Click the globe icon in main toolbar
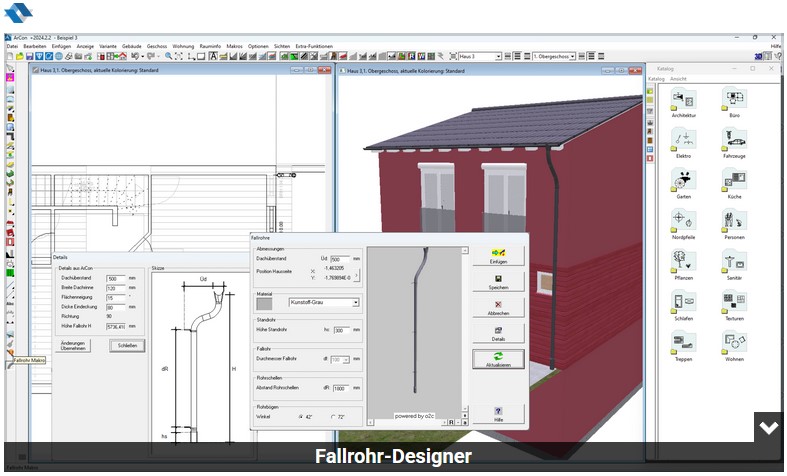Viewport: 787px width, 476px height. [x=59, y=56]
